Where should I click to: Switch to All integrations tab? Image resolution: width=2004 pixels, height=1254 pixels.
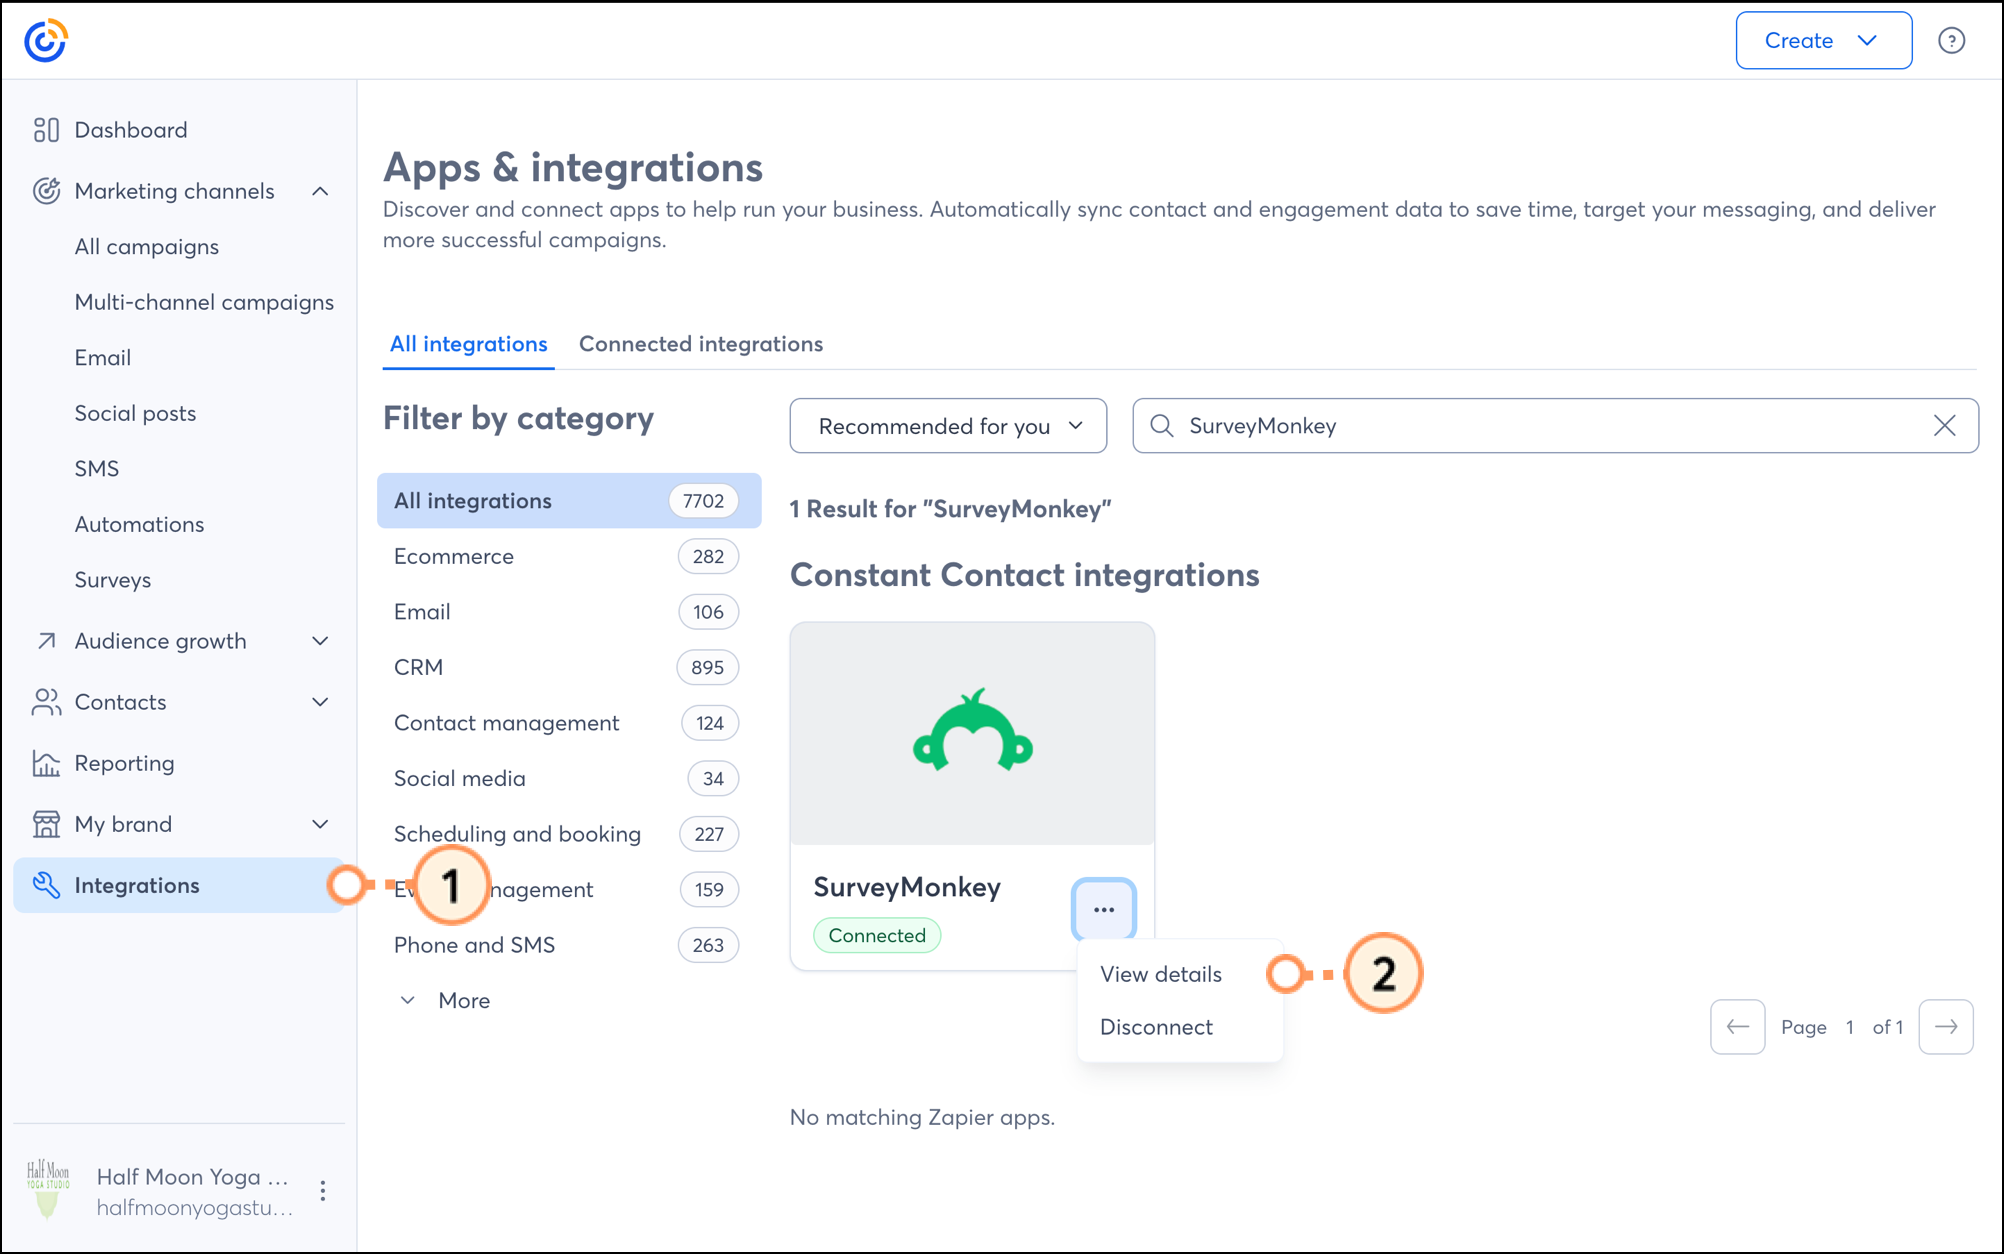point(468,344)
